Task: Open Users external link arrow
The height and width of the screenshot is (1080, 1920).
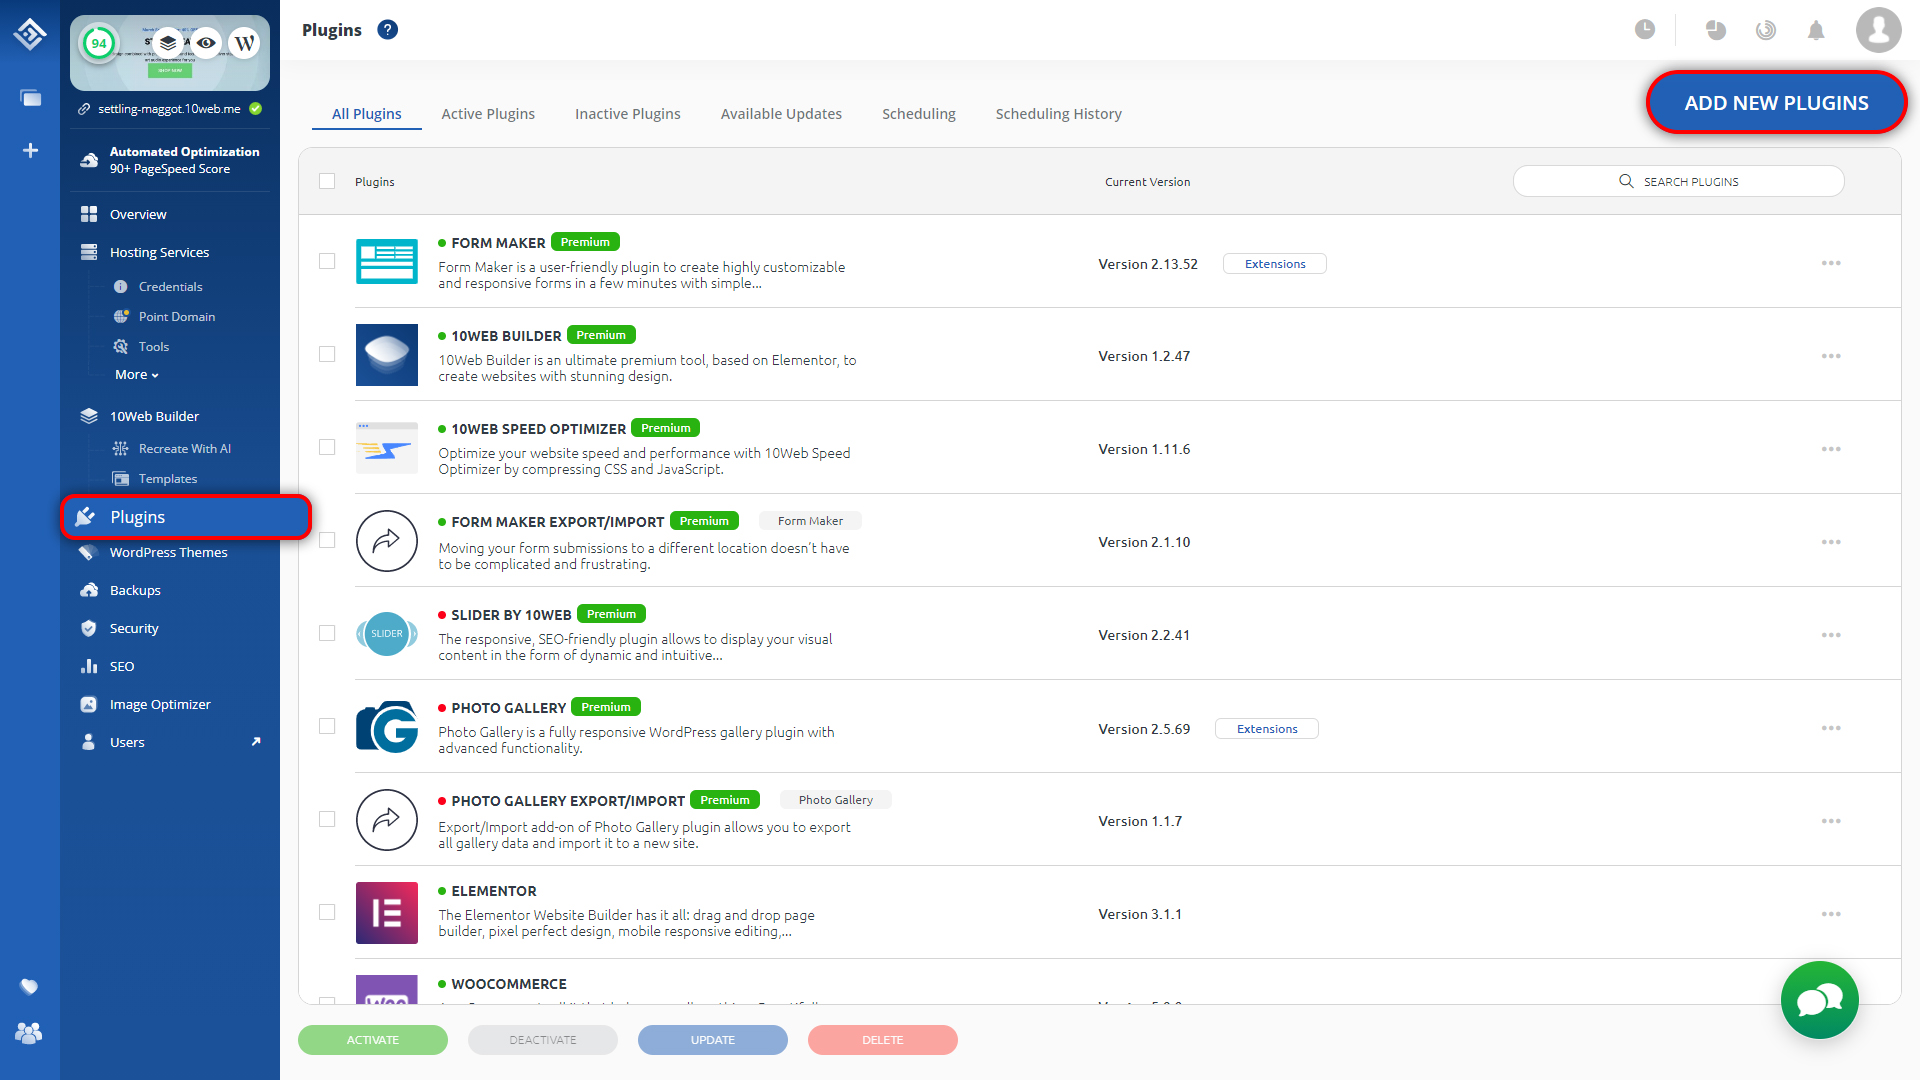Action: [x=256, y=741]
